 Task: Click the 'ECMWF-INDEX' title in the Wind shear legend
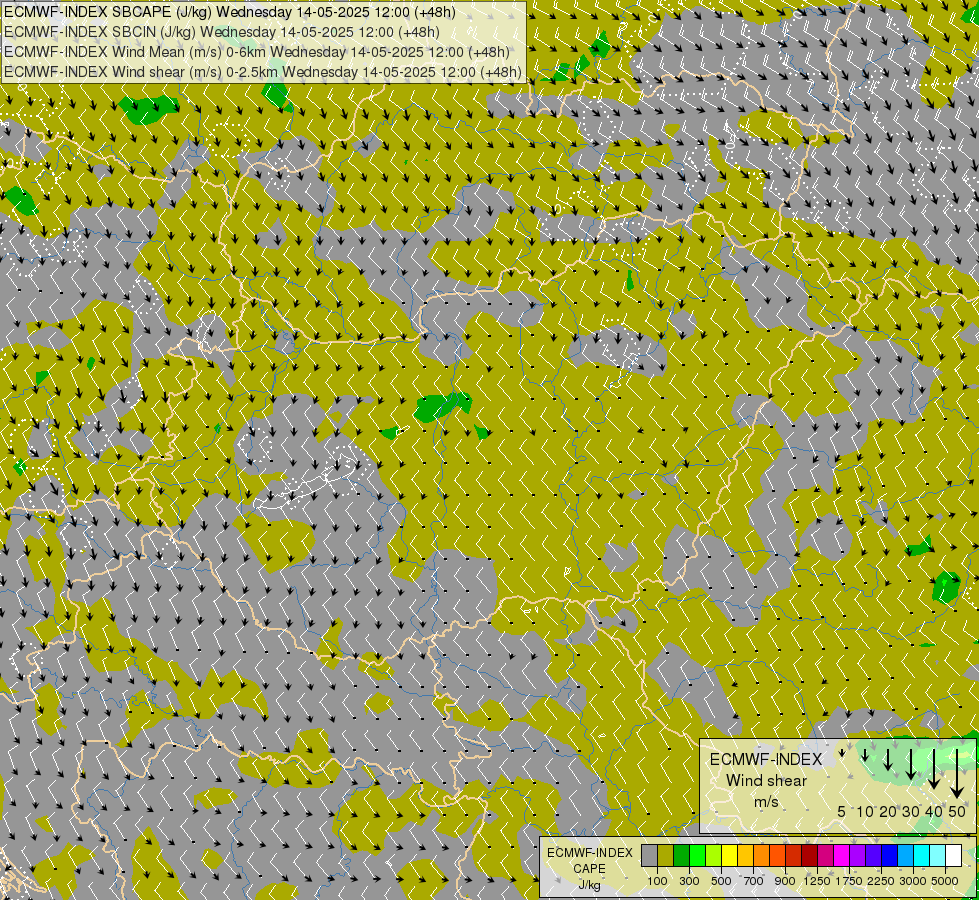pos(766,759)
